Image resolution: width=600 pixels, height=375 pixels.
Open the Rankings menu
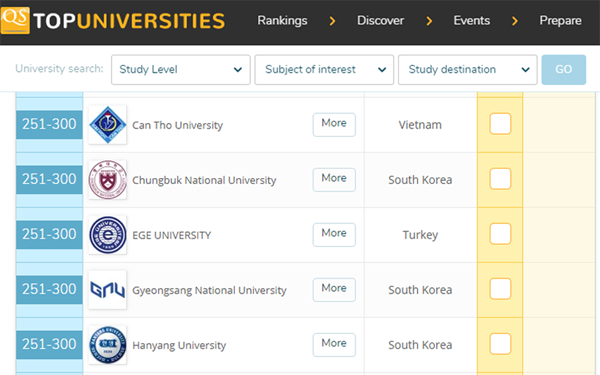tap(282, 20)
